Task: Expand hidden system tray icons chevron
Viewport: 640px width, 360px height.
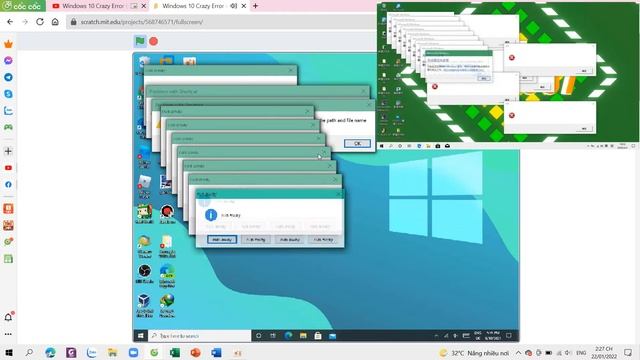Action: [x=518, y=353]
